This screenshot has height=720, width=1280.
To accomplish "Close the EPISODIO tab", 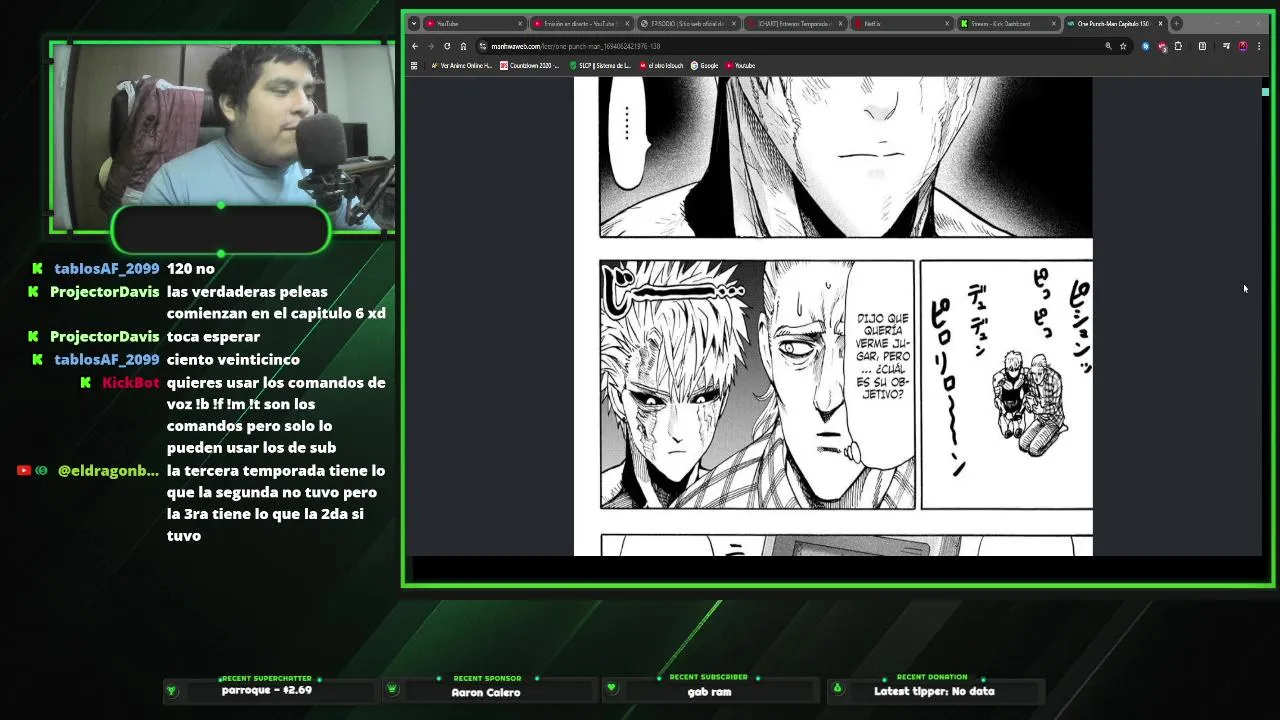I will tap(734, 23).
